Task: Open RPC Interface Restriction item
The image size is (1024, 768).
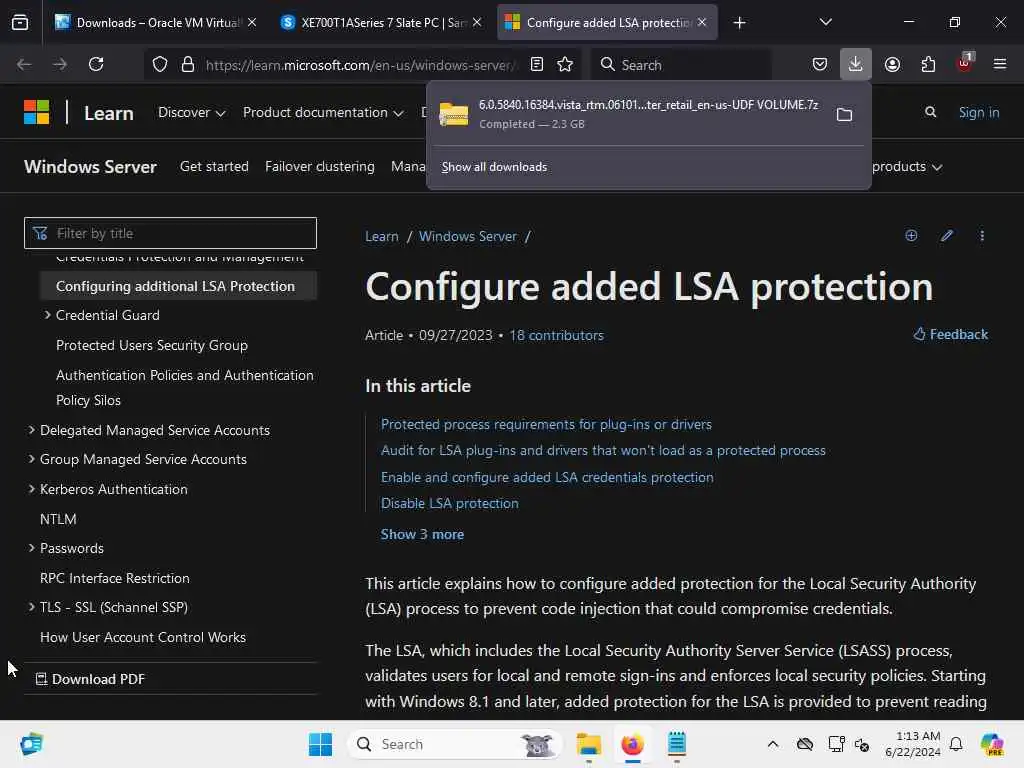Action: coord(114,578)
